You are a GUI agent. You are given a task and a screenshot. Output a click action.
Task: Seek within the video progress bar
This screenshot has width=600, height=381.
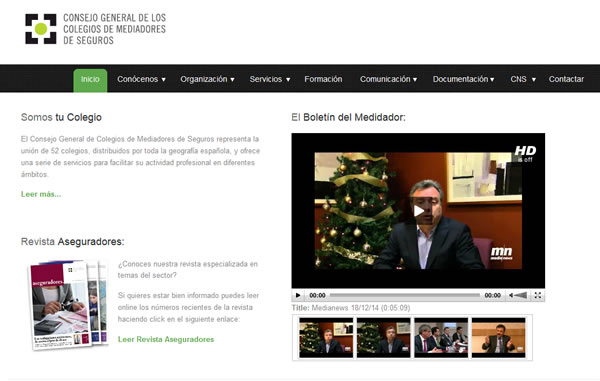(x=405, y=295)
